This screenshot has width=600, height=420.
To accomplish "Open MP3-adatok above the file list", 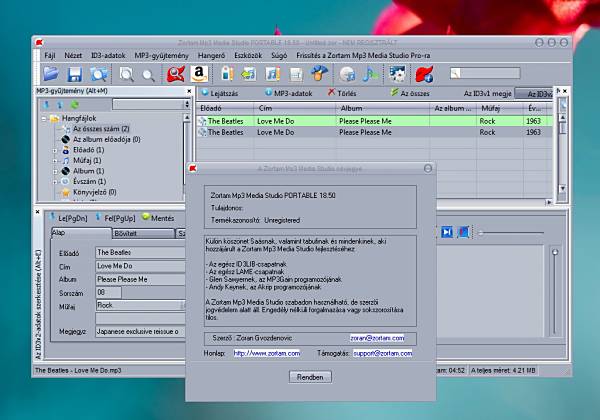I will [289, 93].
